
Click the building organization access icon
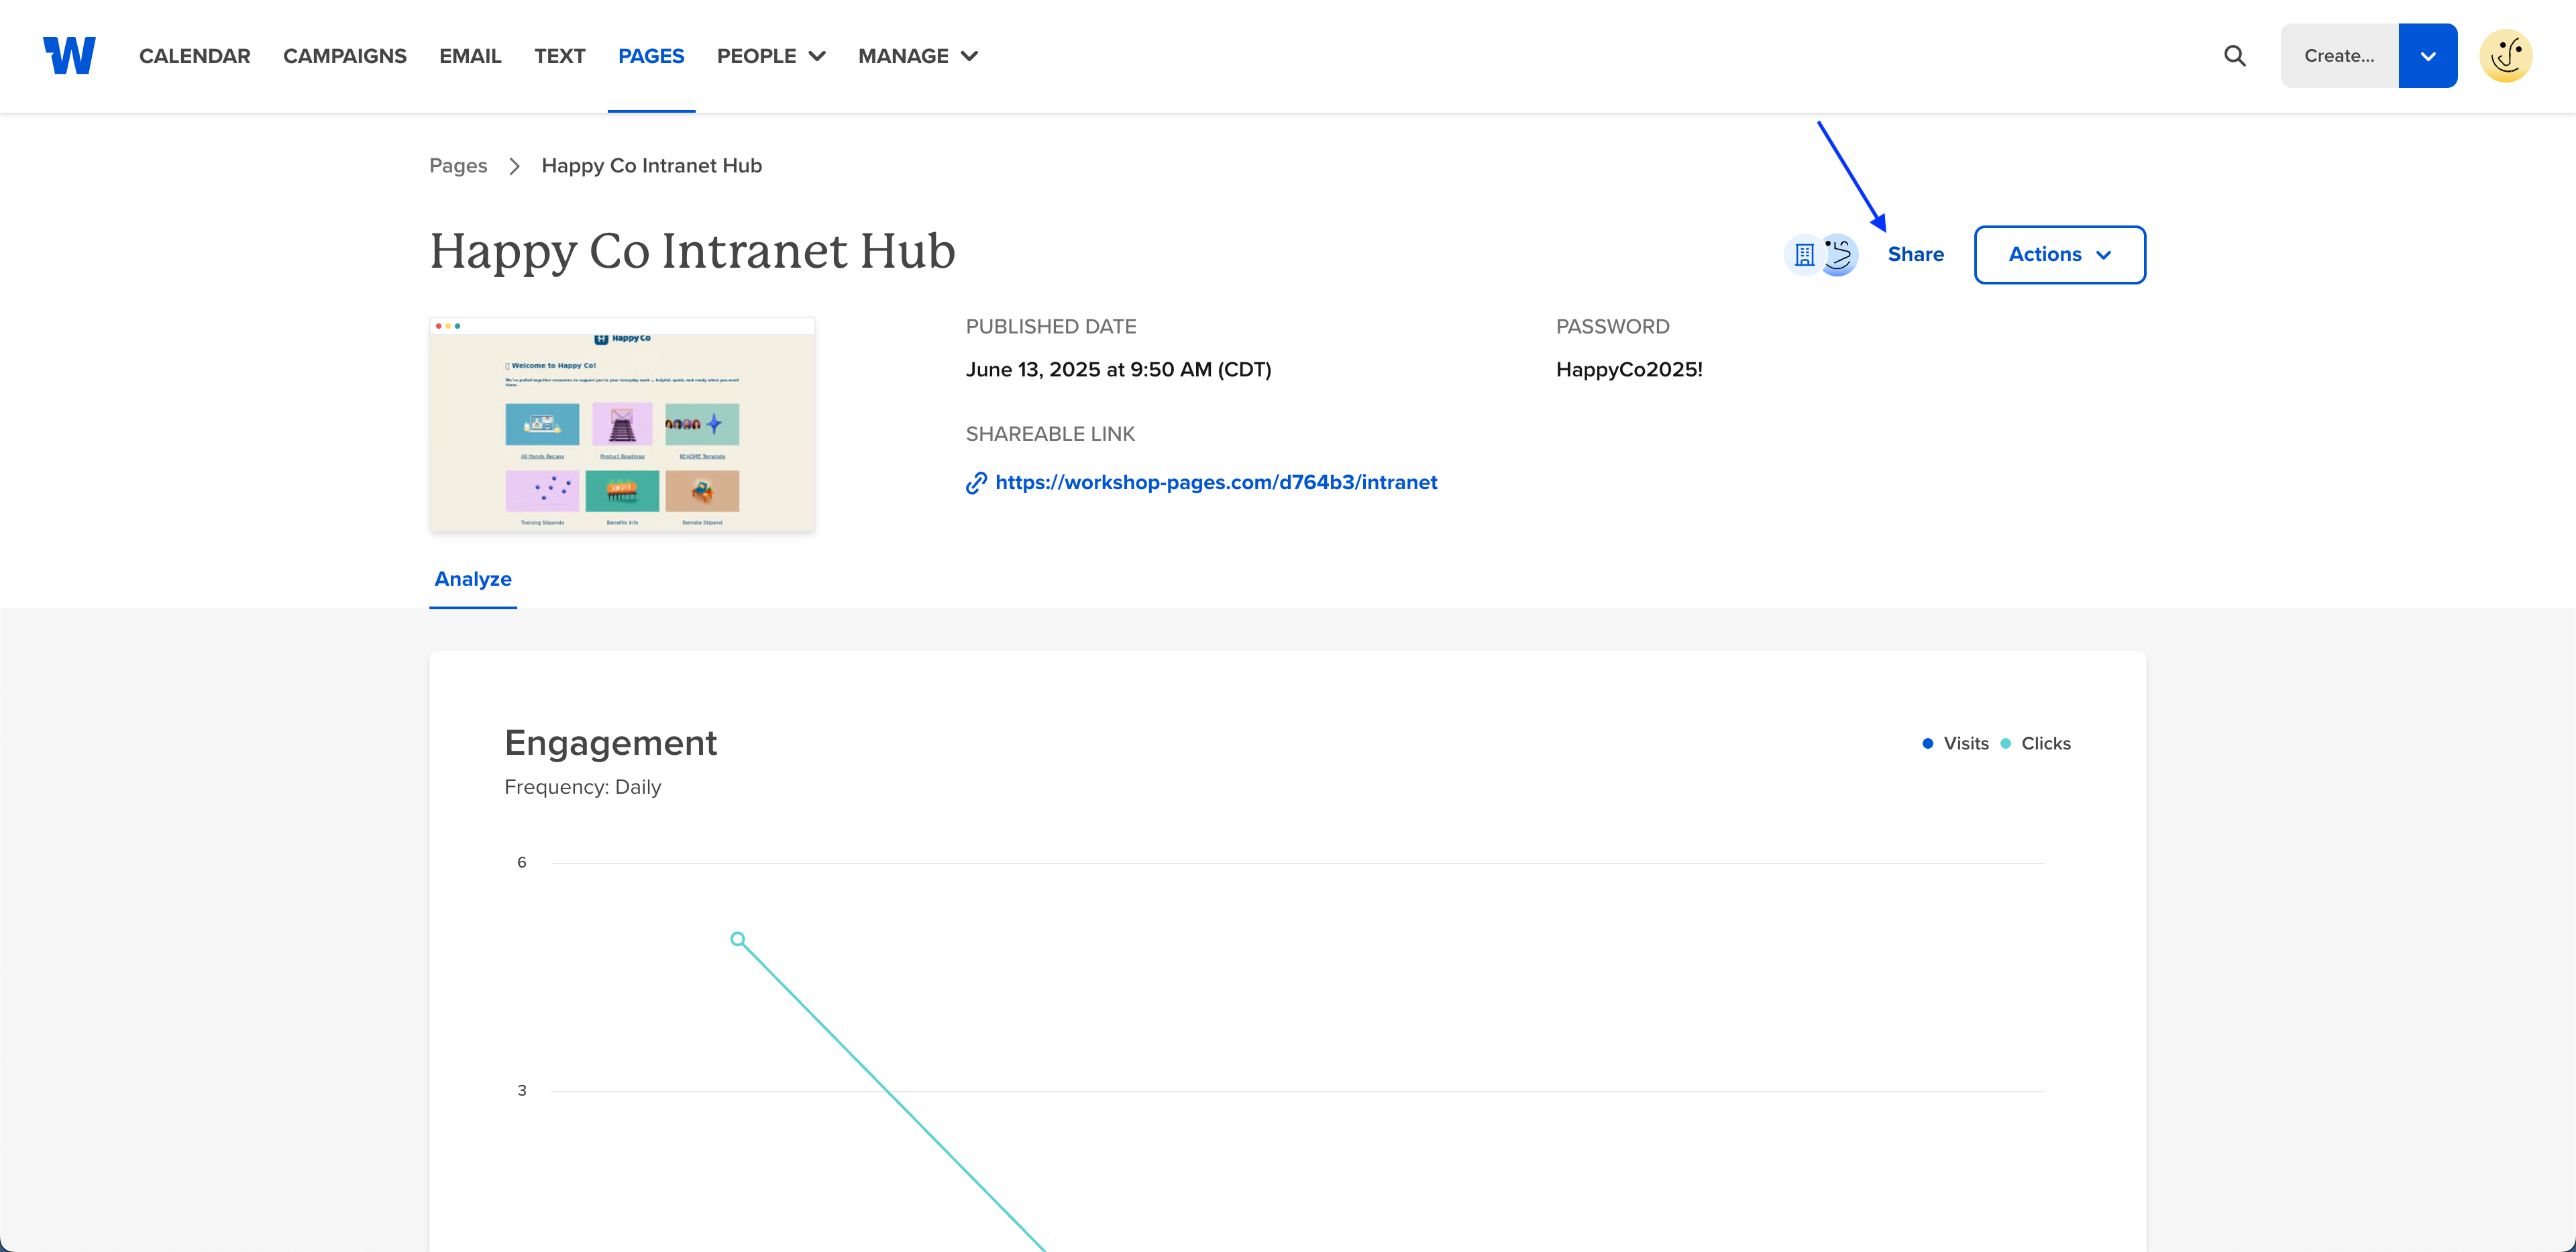[x=1804, y=255]
